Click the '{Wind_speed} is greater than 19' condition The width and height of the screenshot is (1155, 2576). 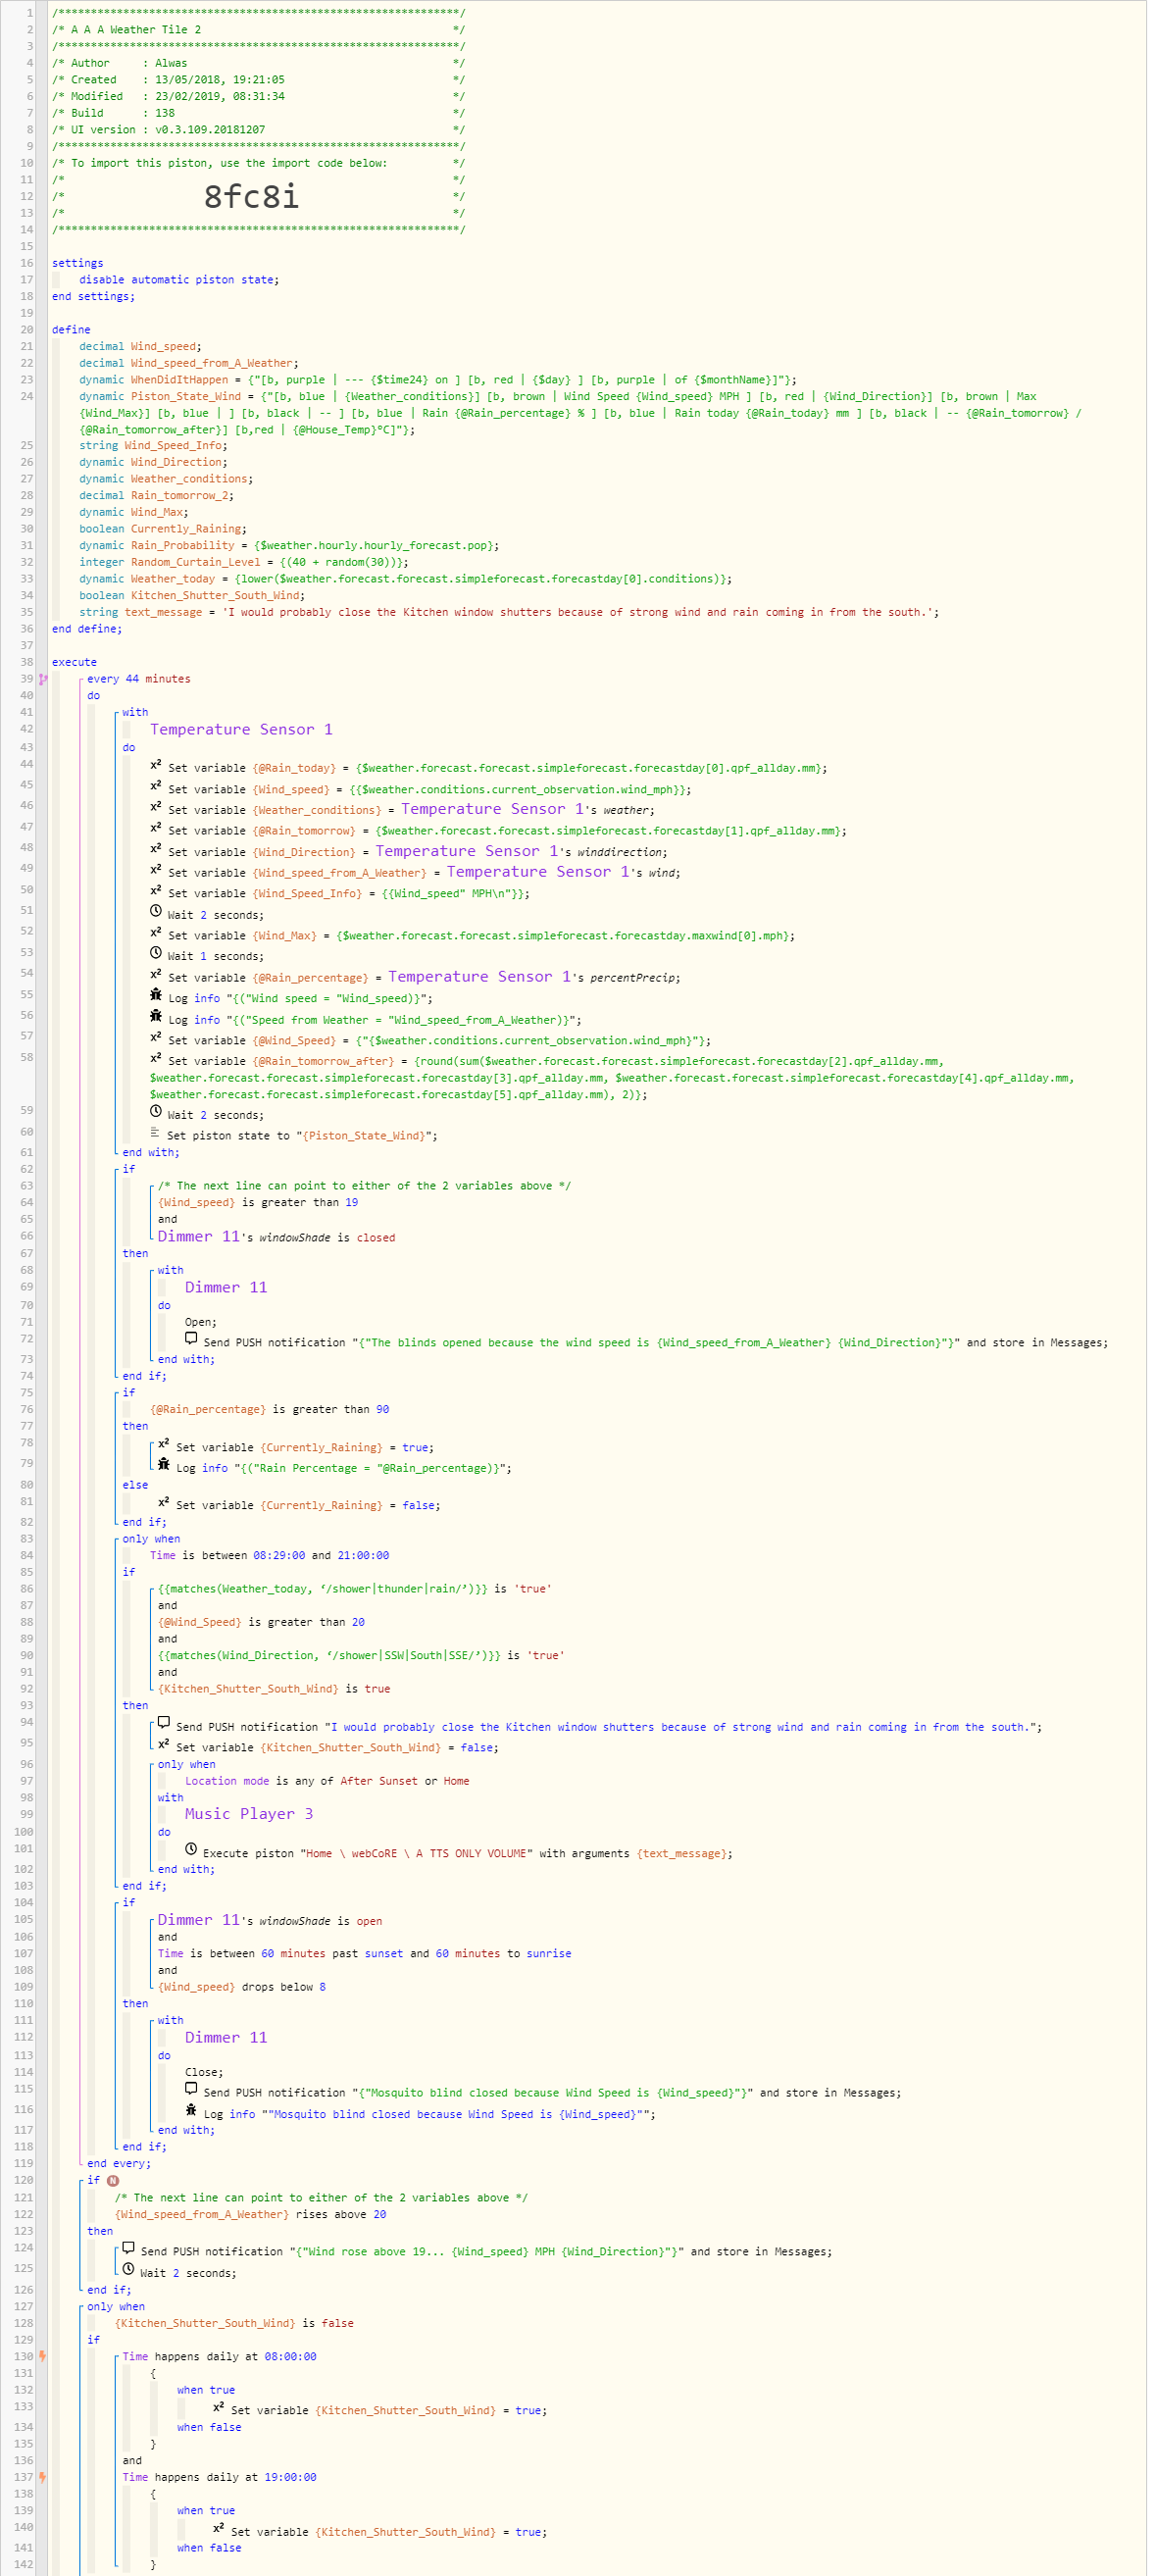258,1203
